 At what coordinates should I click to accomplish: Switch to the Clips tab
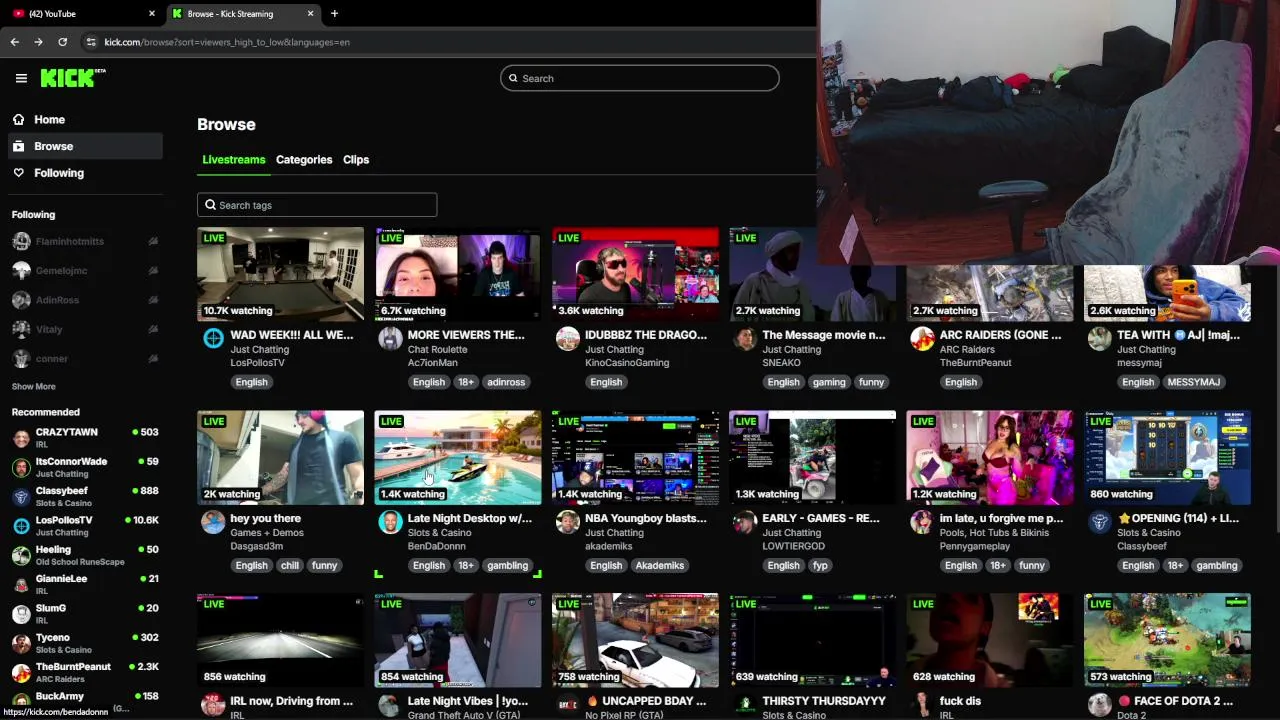(x=356, y=160)
